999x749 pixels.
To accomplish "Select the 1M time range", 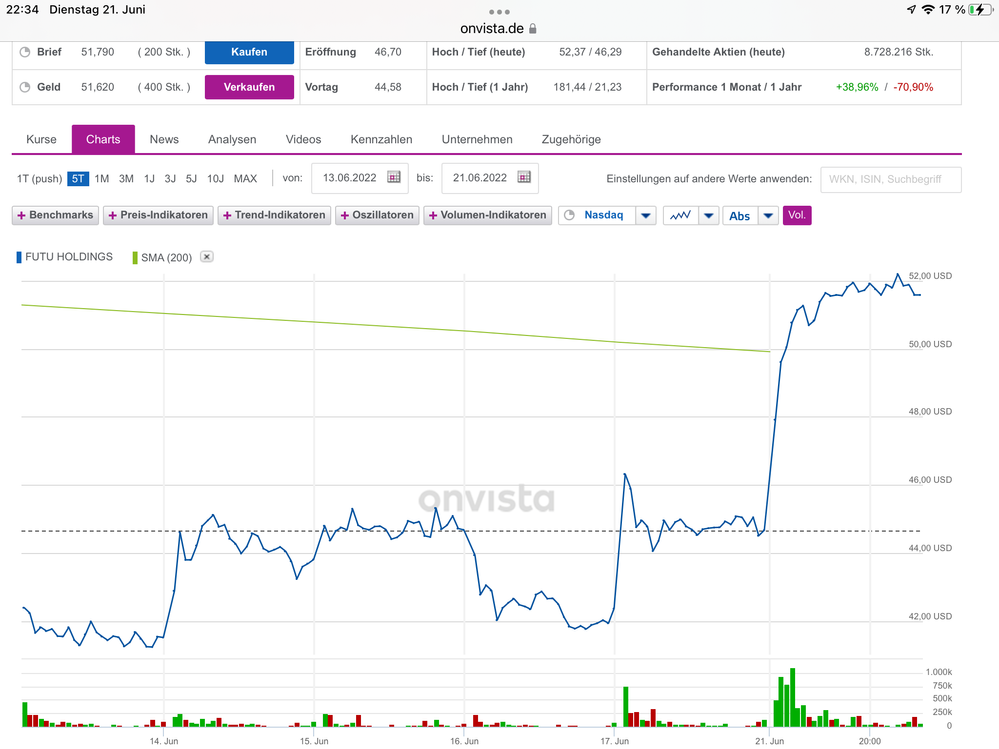I will coord(102,179).
